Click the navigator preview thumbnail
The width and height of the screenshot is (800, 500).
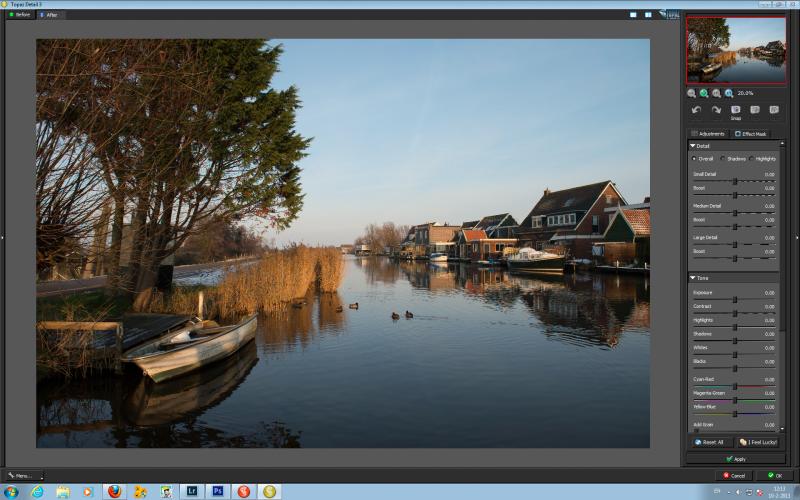pos(736,50)
